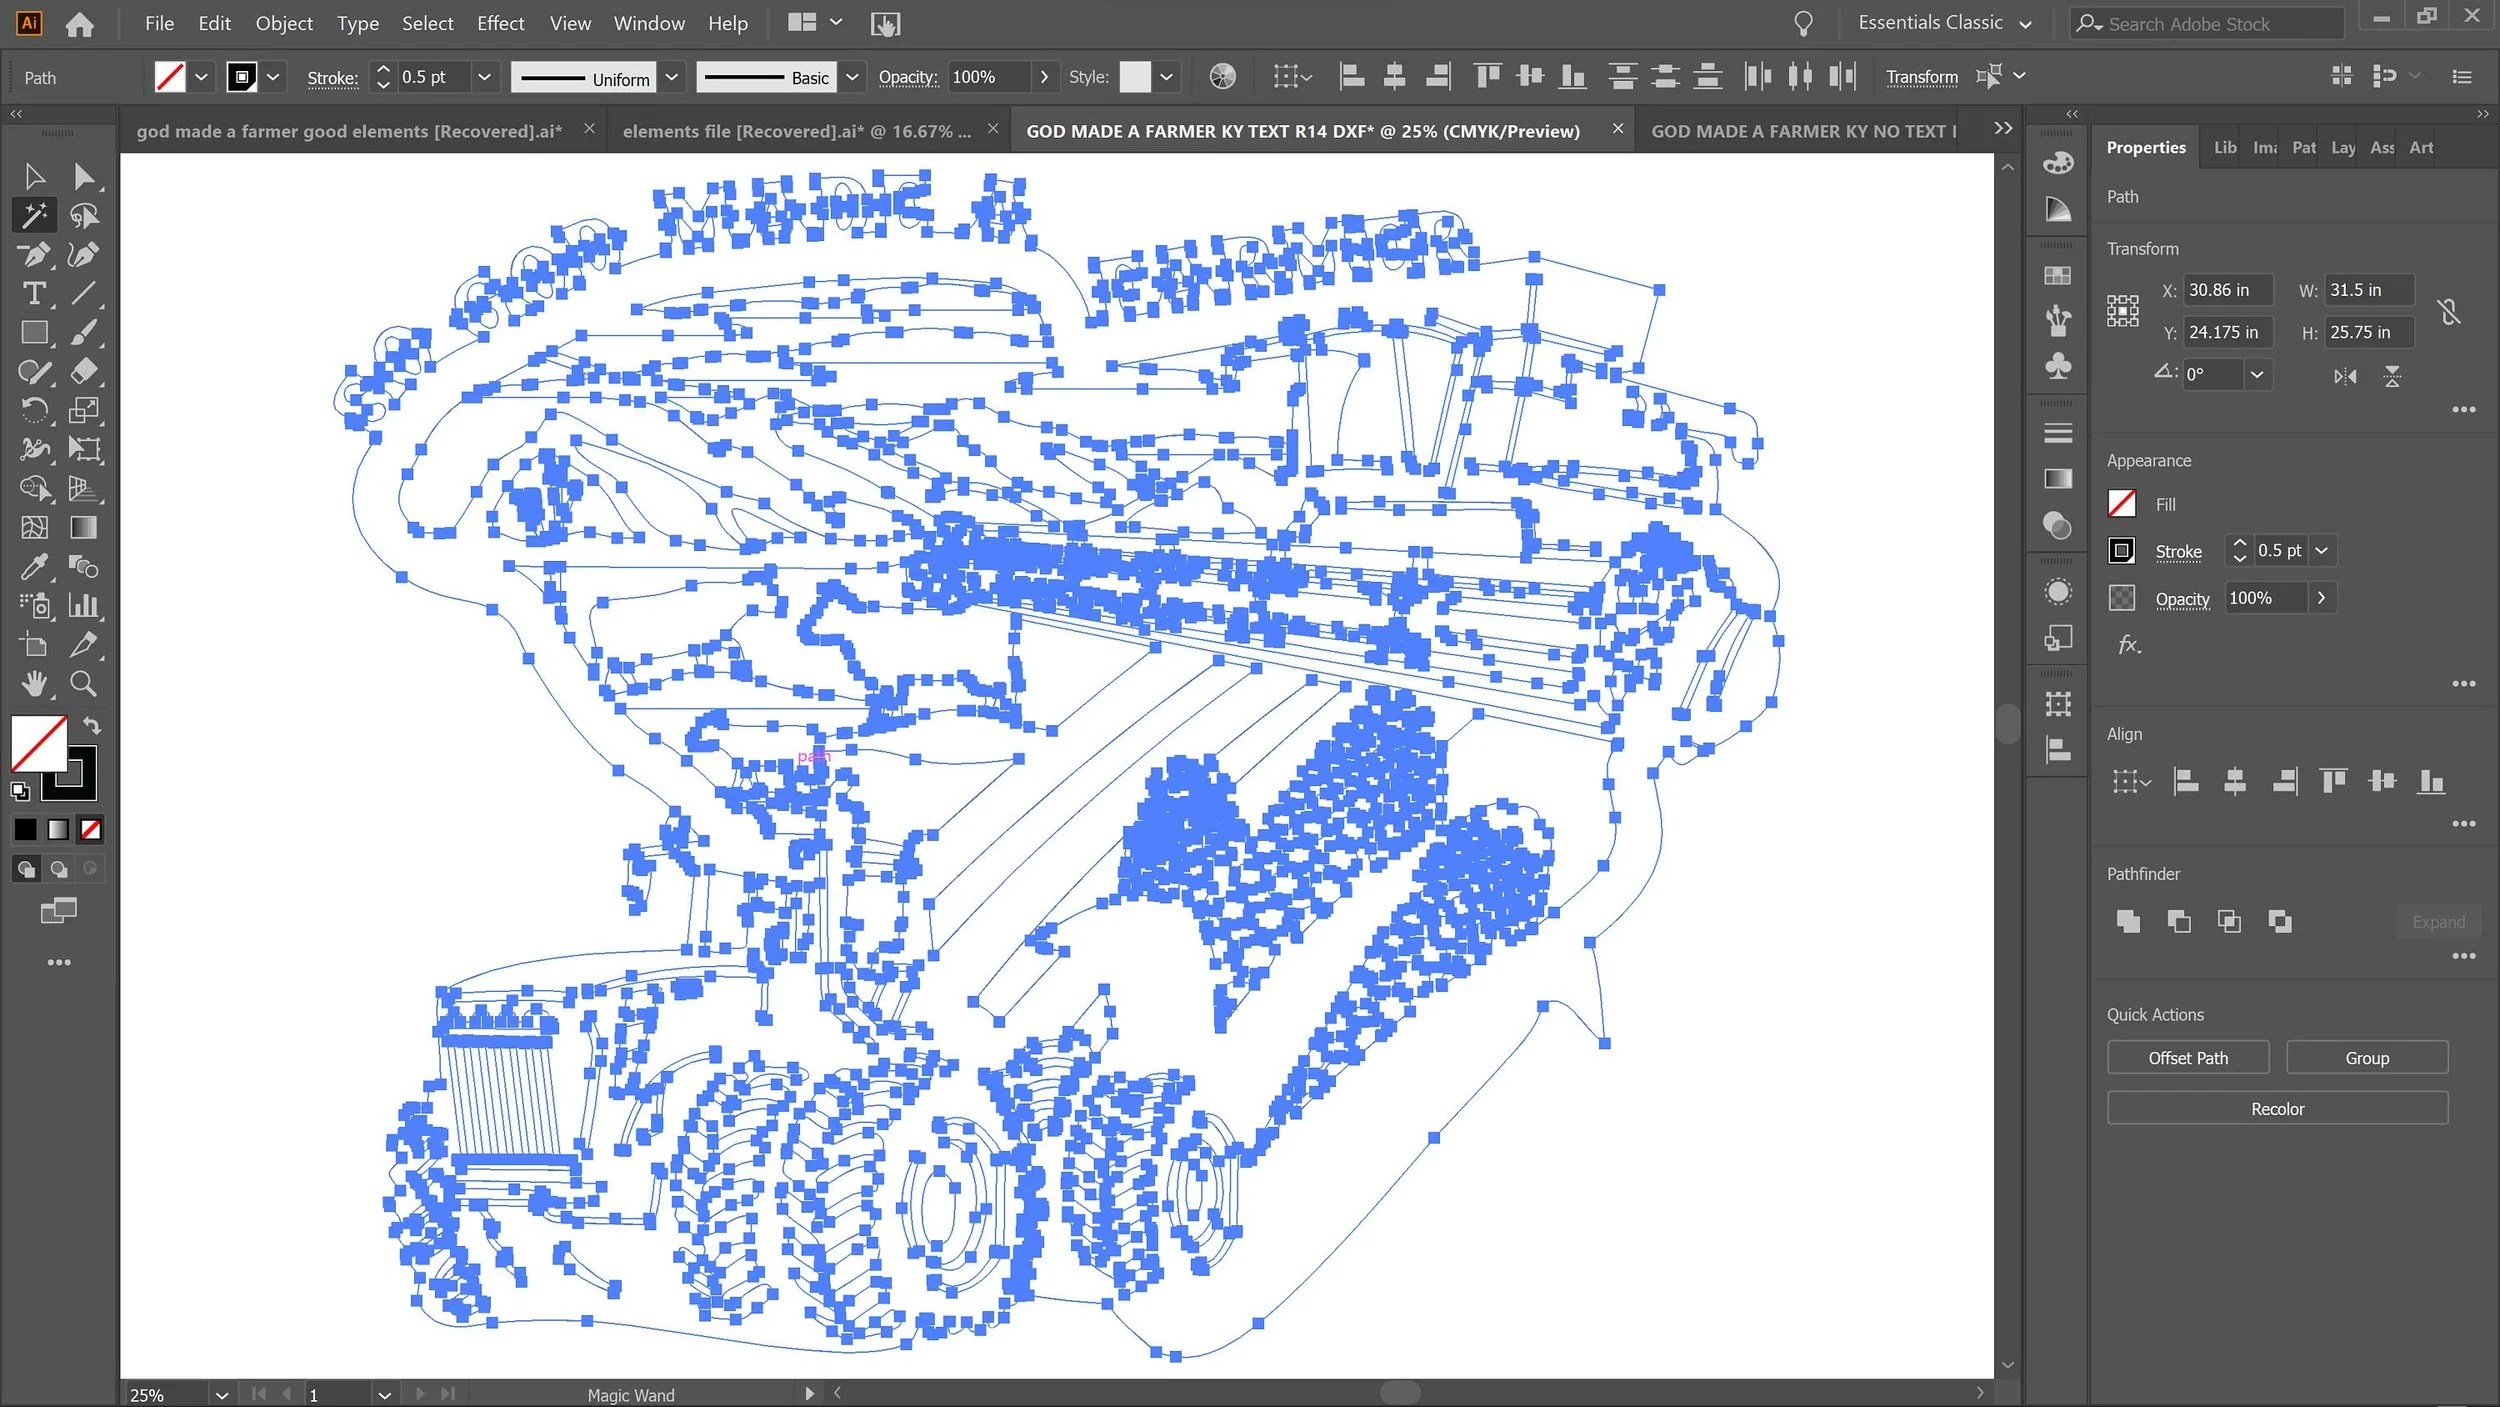
Task: Select the Type tool
Action: tap(34, 293)
